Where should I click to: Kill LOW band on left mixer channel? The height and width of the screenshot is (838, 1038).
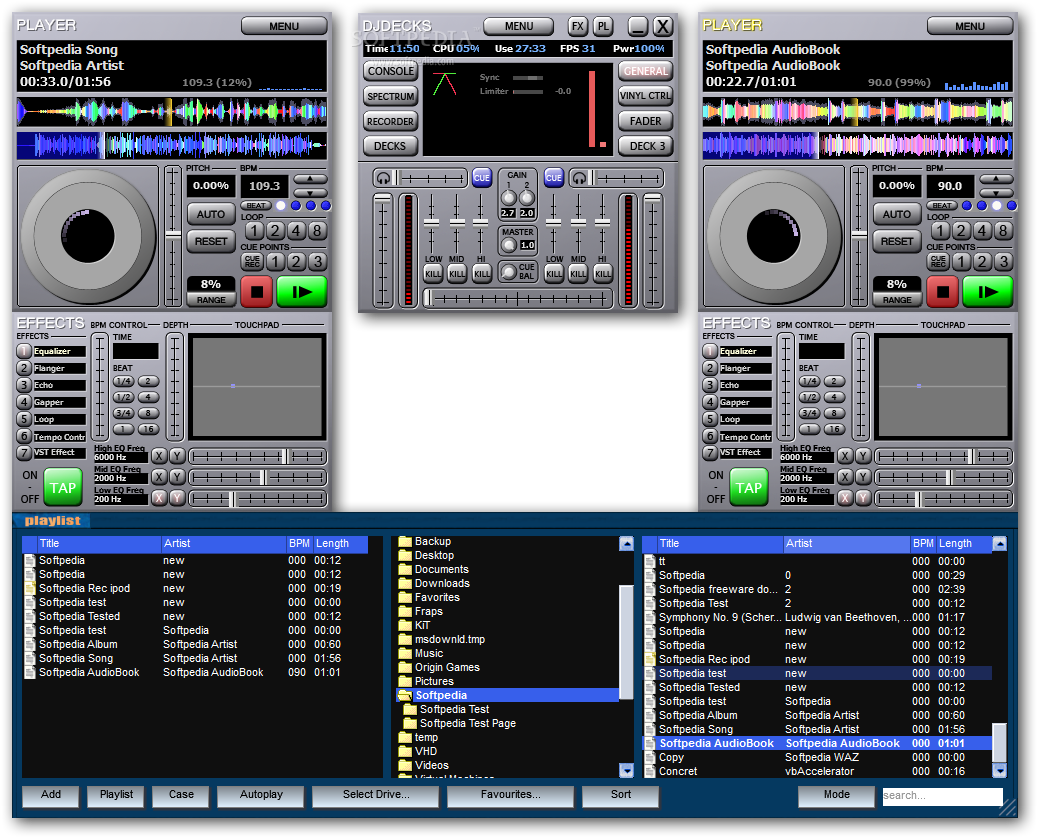tap(433, 273)
